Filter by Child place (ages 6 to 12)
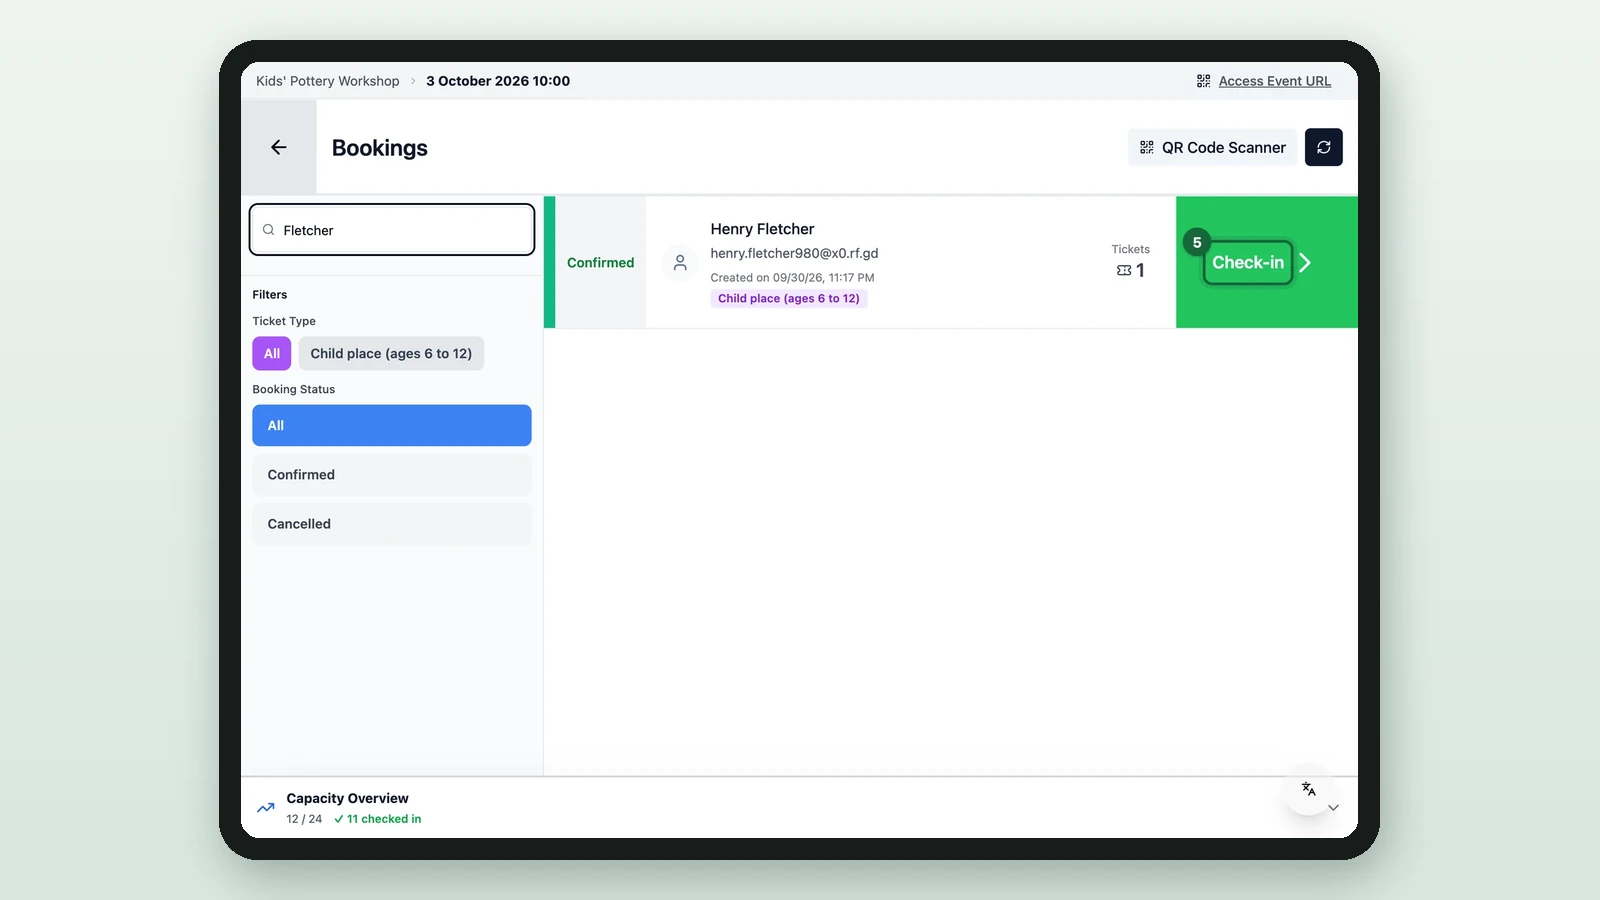This screenshot has width=1600, height=900. (391, 353)
